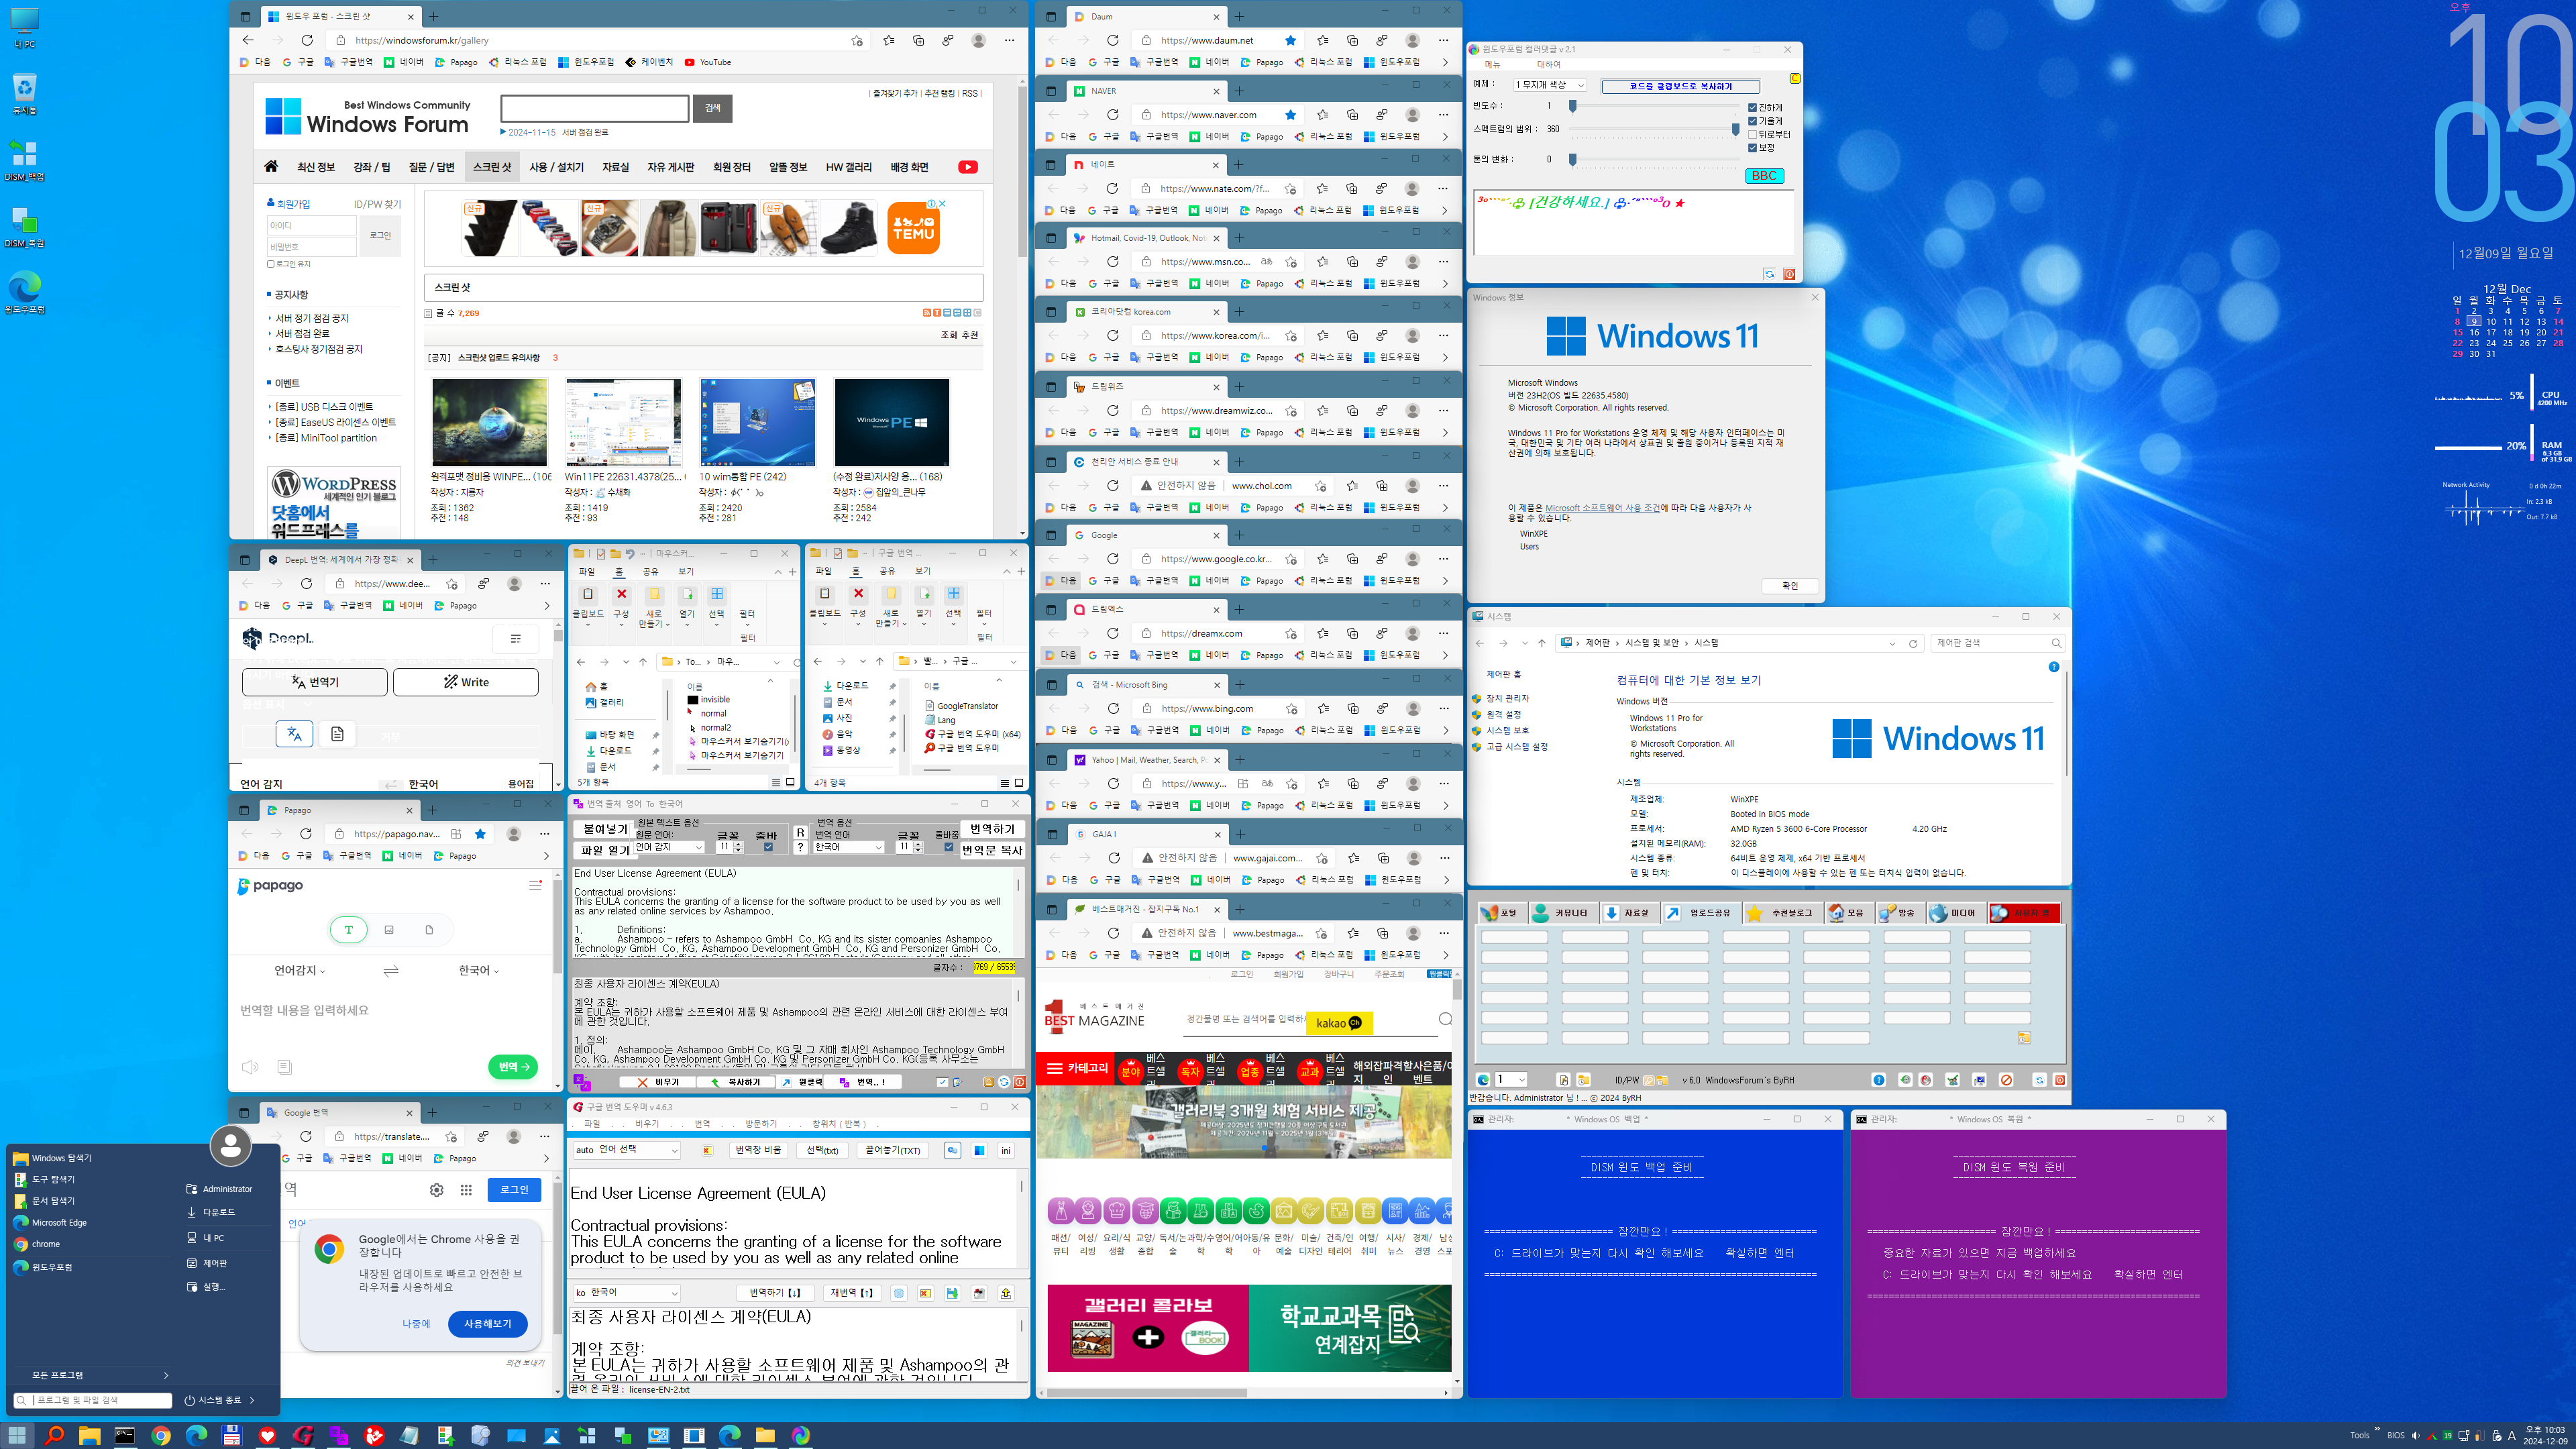Click the Papago hamburger menu icon

[x=535, y=886]
